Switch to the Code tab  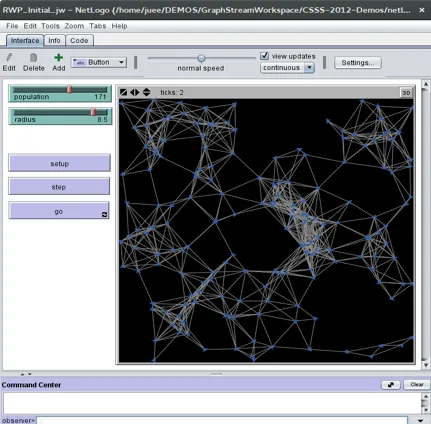[x=79, y=40]
